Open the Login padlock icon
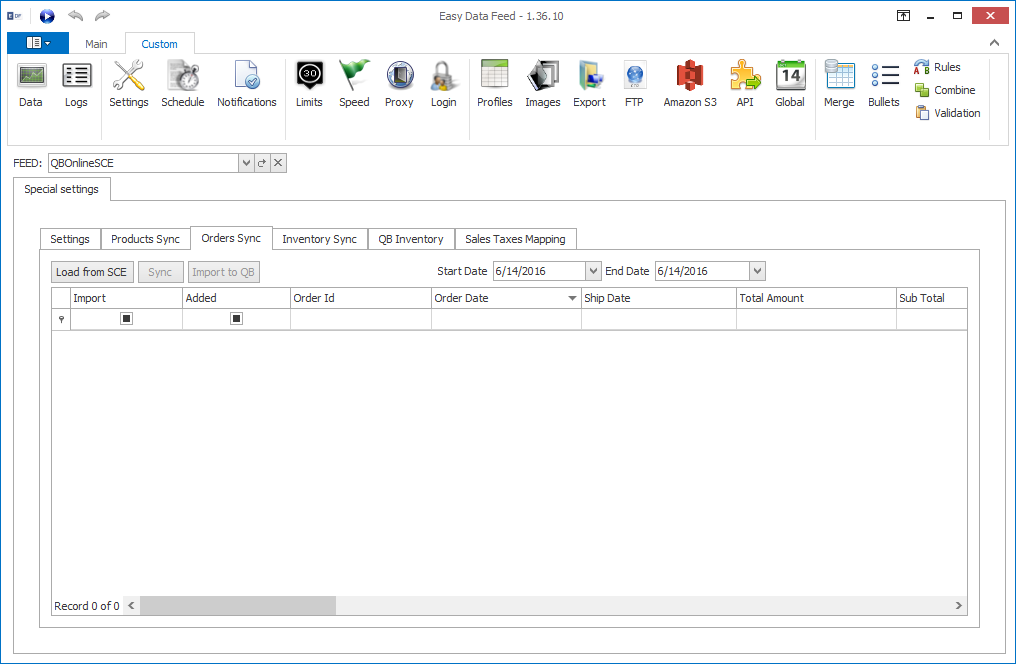Image resolution: width=1016 pixels, height=664 pixels. click(444, 84)
